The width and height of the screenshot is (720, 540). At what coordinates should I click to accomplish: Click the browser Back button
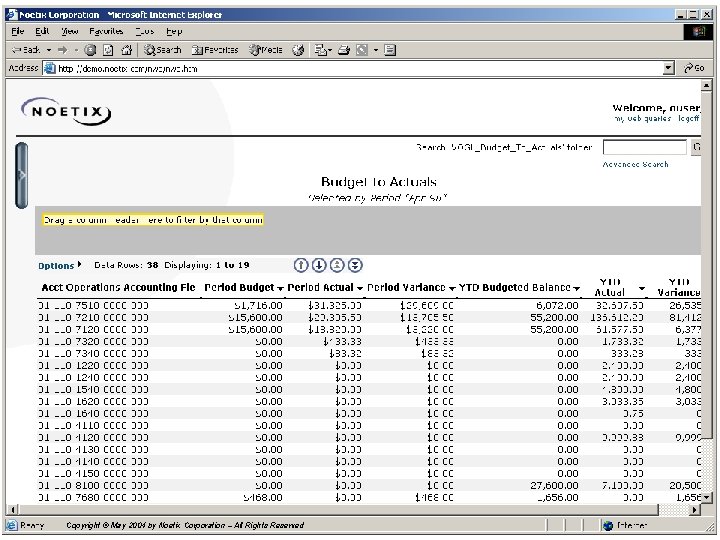click(25, 49)
